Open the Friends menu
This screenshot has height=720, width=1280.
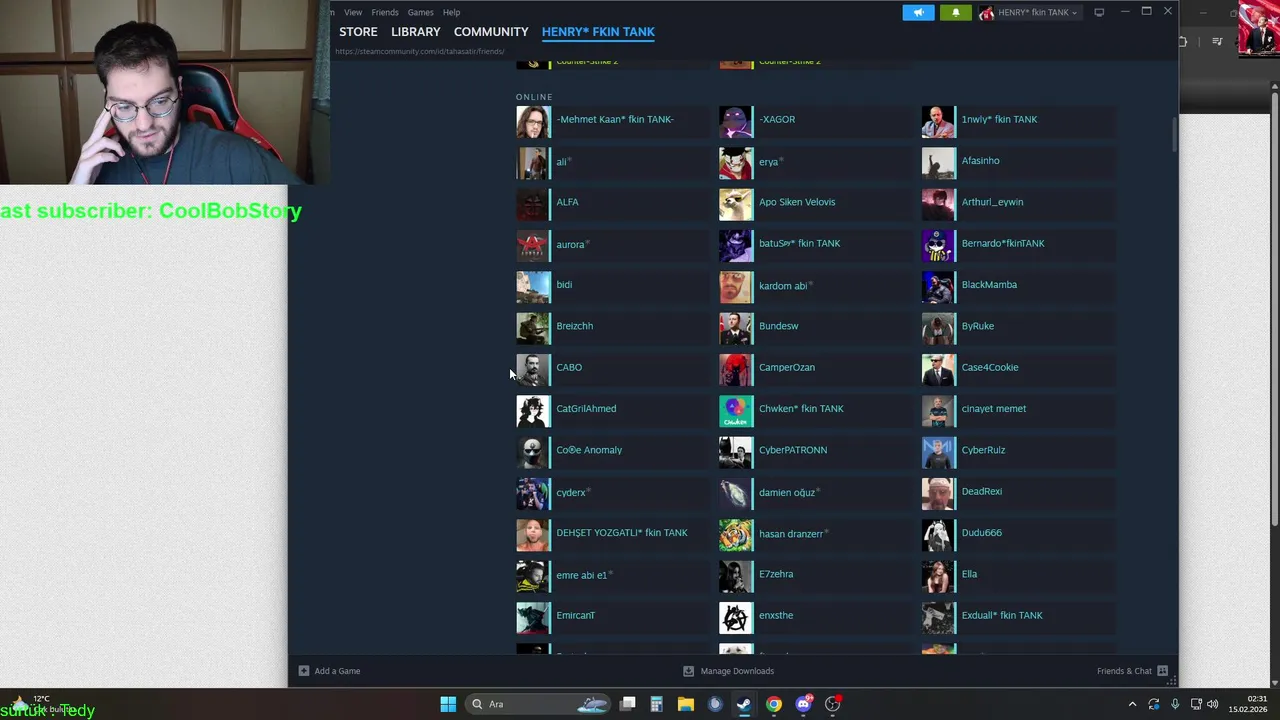385,12
